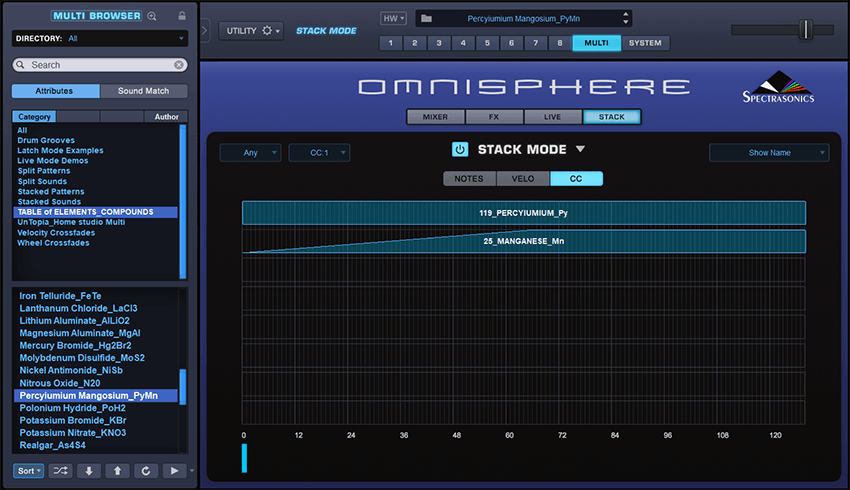The width and height of the screenshot is (850, 490).
Task: Select part 2 button
Action: [x=415, y=43]
